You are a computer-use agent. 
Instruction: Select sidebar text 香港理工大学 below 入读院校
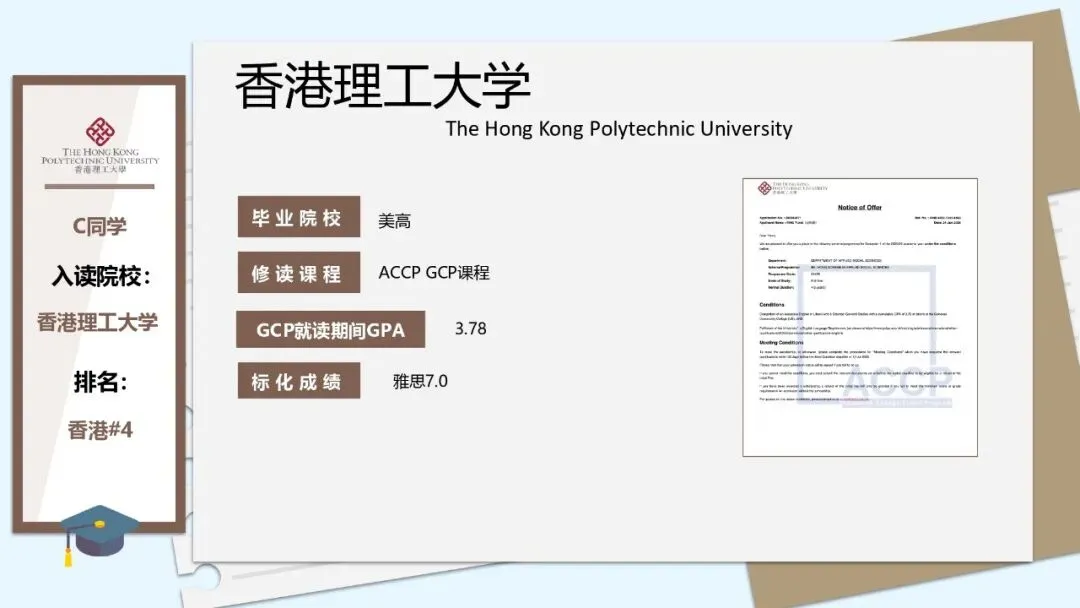pyautogui.click(x=98, y=322)
